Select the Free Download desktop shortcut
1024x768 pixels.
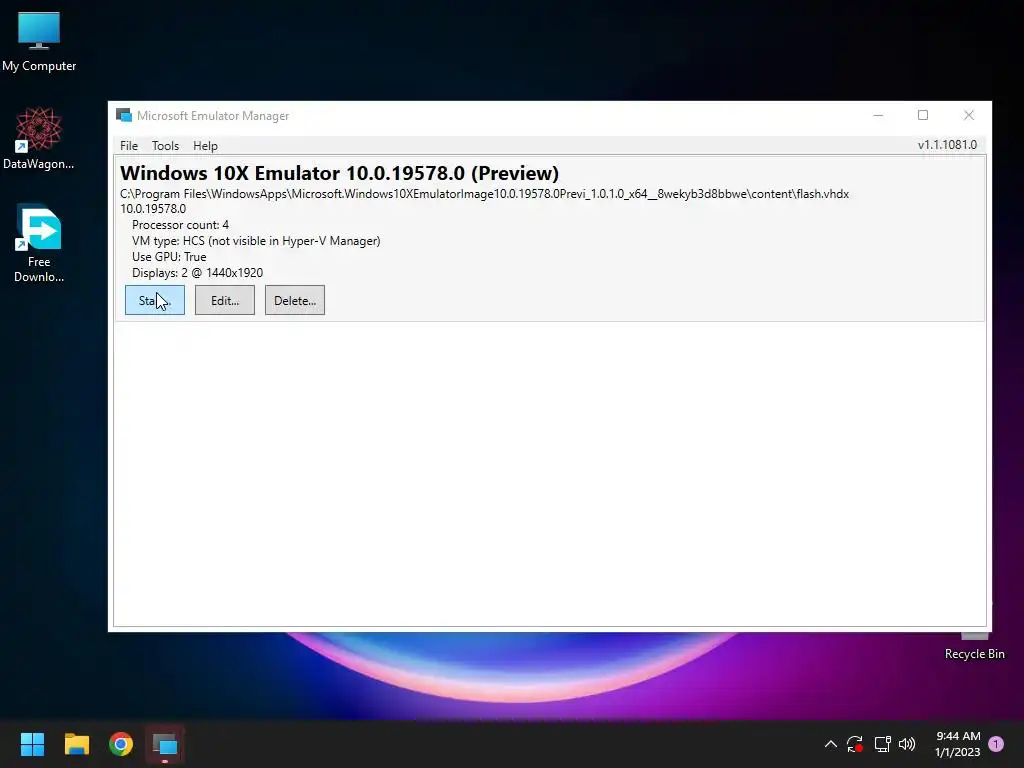click(39, 243)
